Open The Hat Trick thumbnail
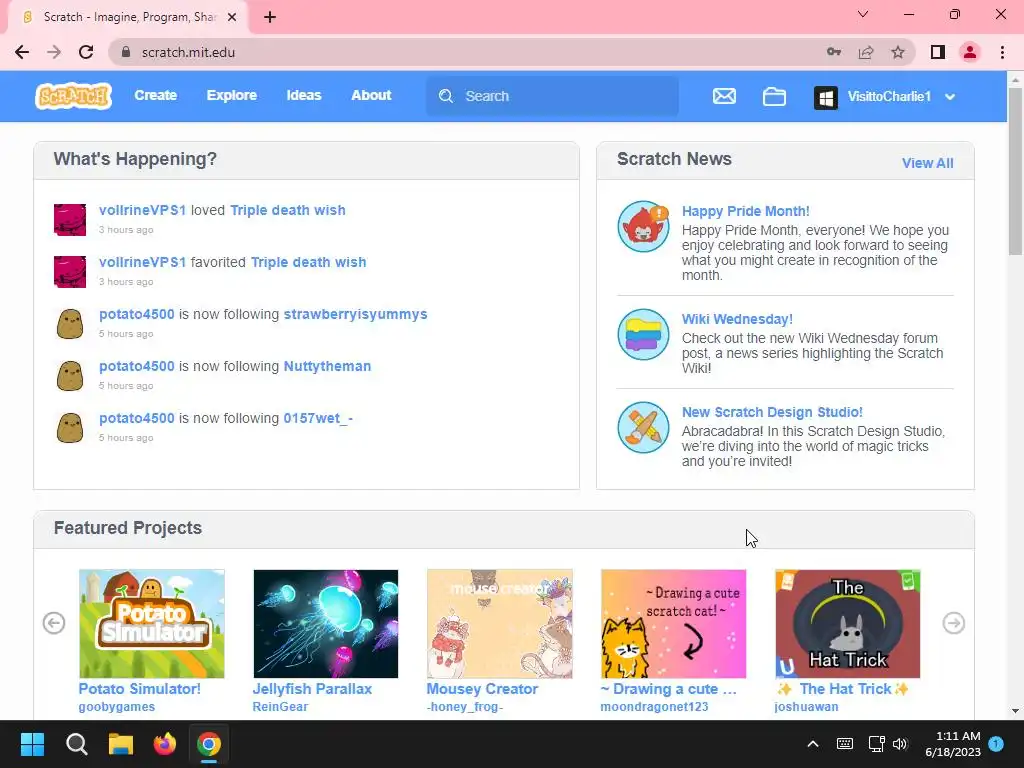Screen dimensions: 1024x768 [848, 624]
